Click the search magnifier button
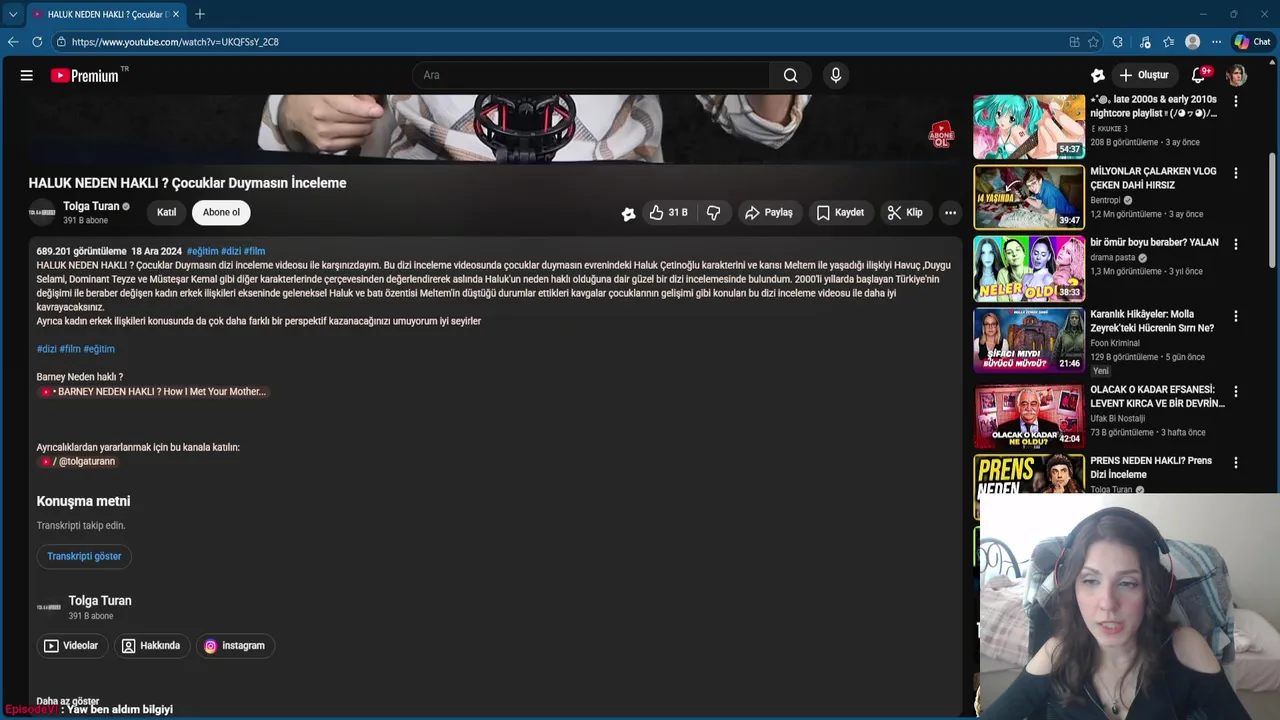 point(790,75)
